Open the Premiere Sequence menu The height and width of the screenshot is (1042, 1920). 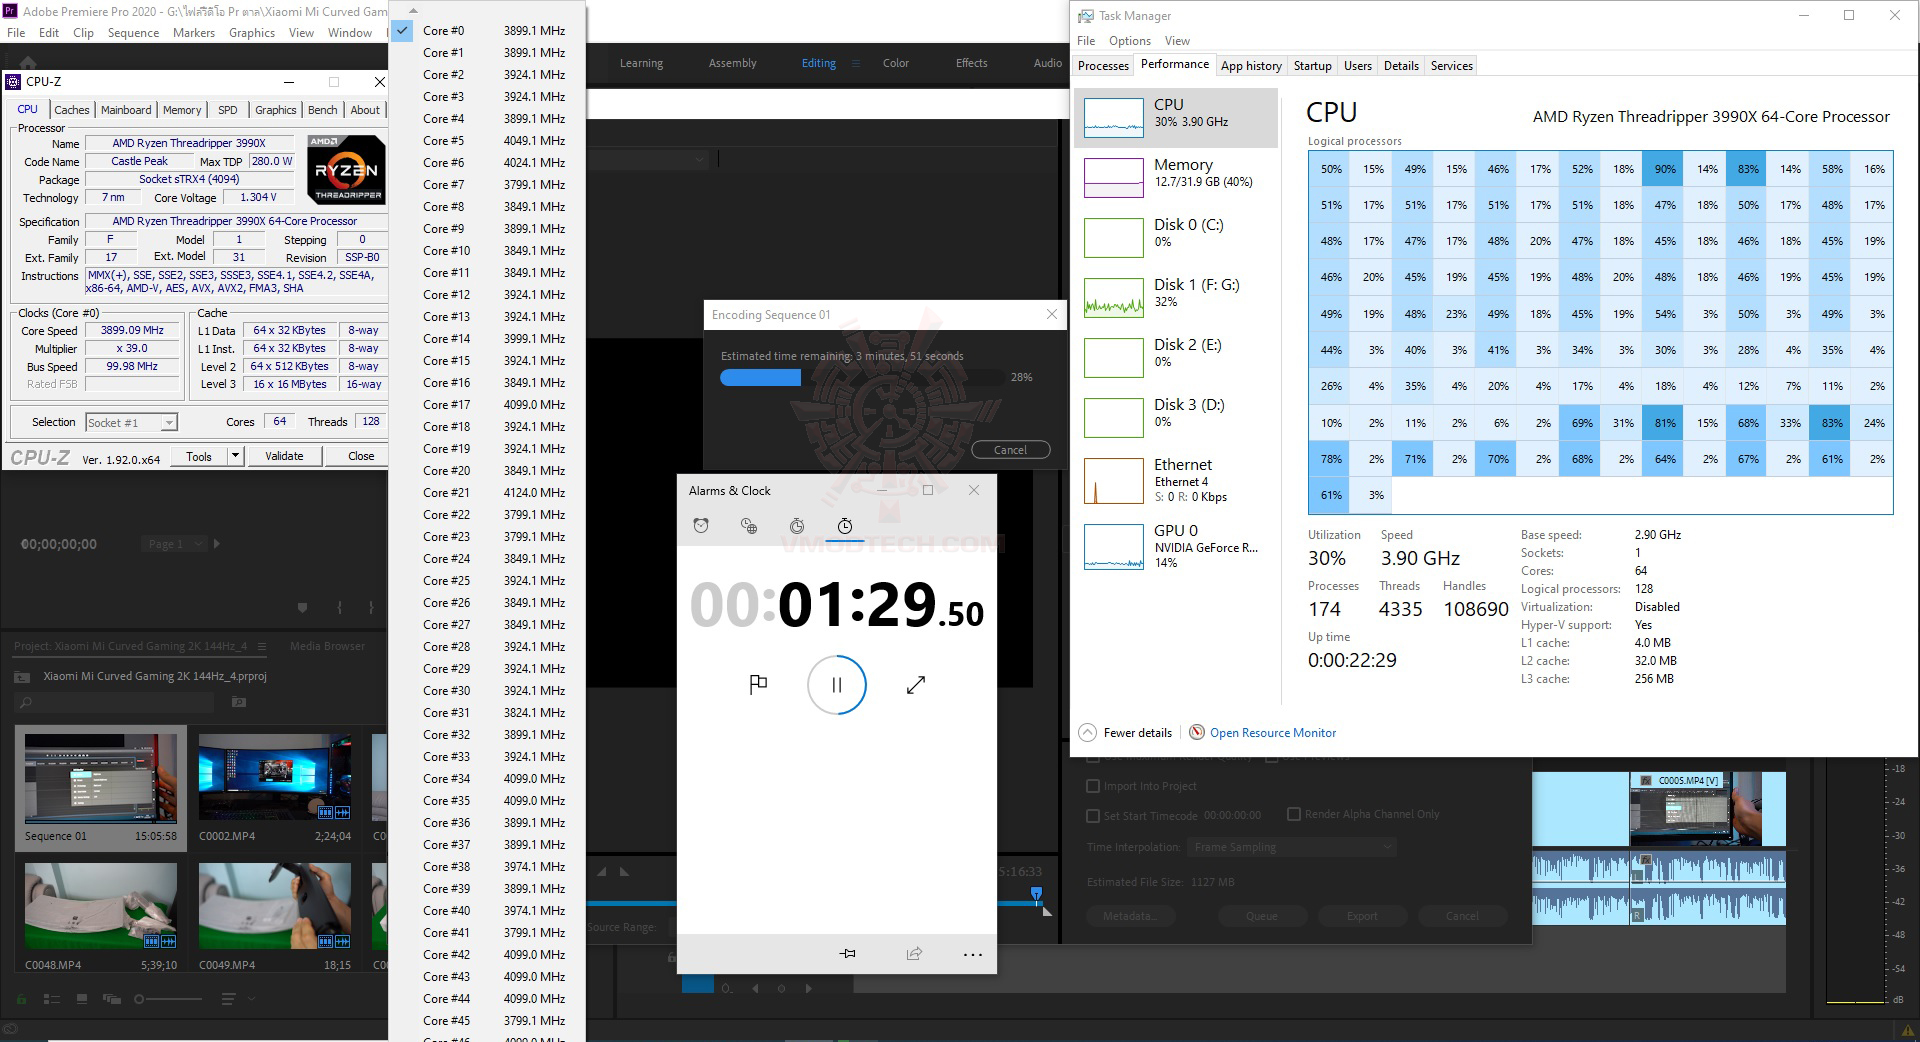click(x=133, y=33)
